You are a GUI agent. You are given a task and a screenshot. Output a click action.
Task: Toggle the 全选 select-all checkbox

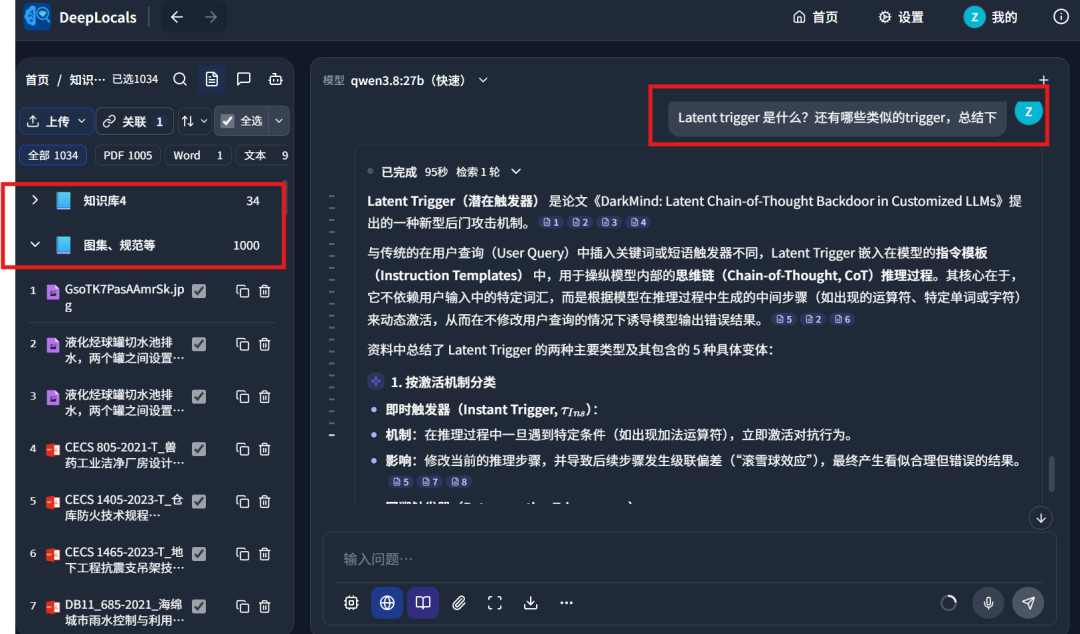point(227,121)
